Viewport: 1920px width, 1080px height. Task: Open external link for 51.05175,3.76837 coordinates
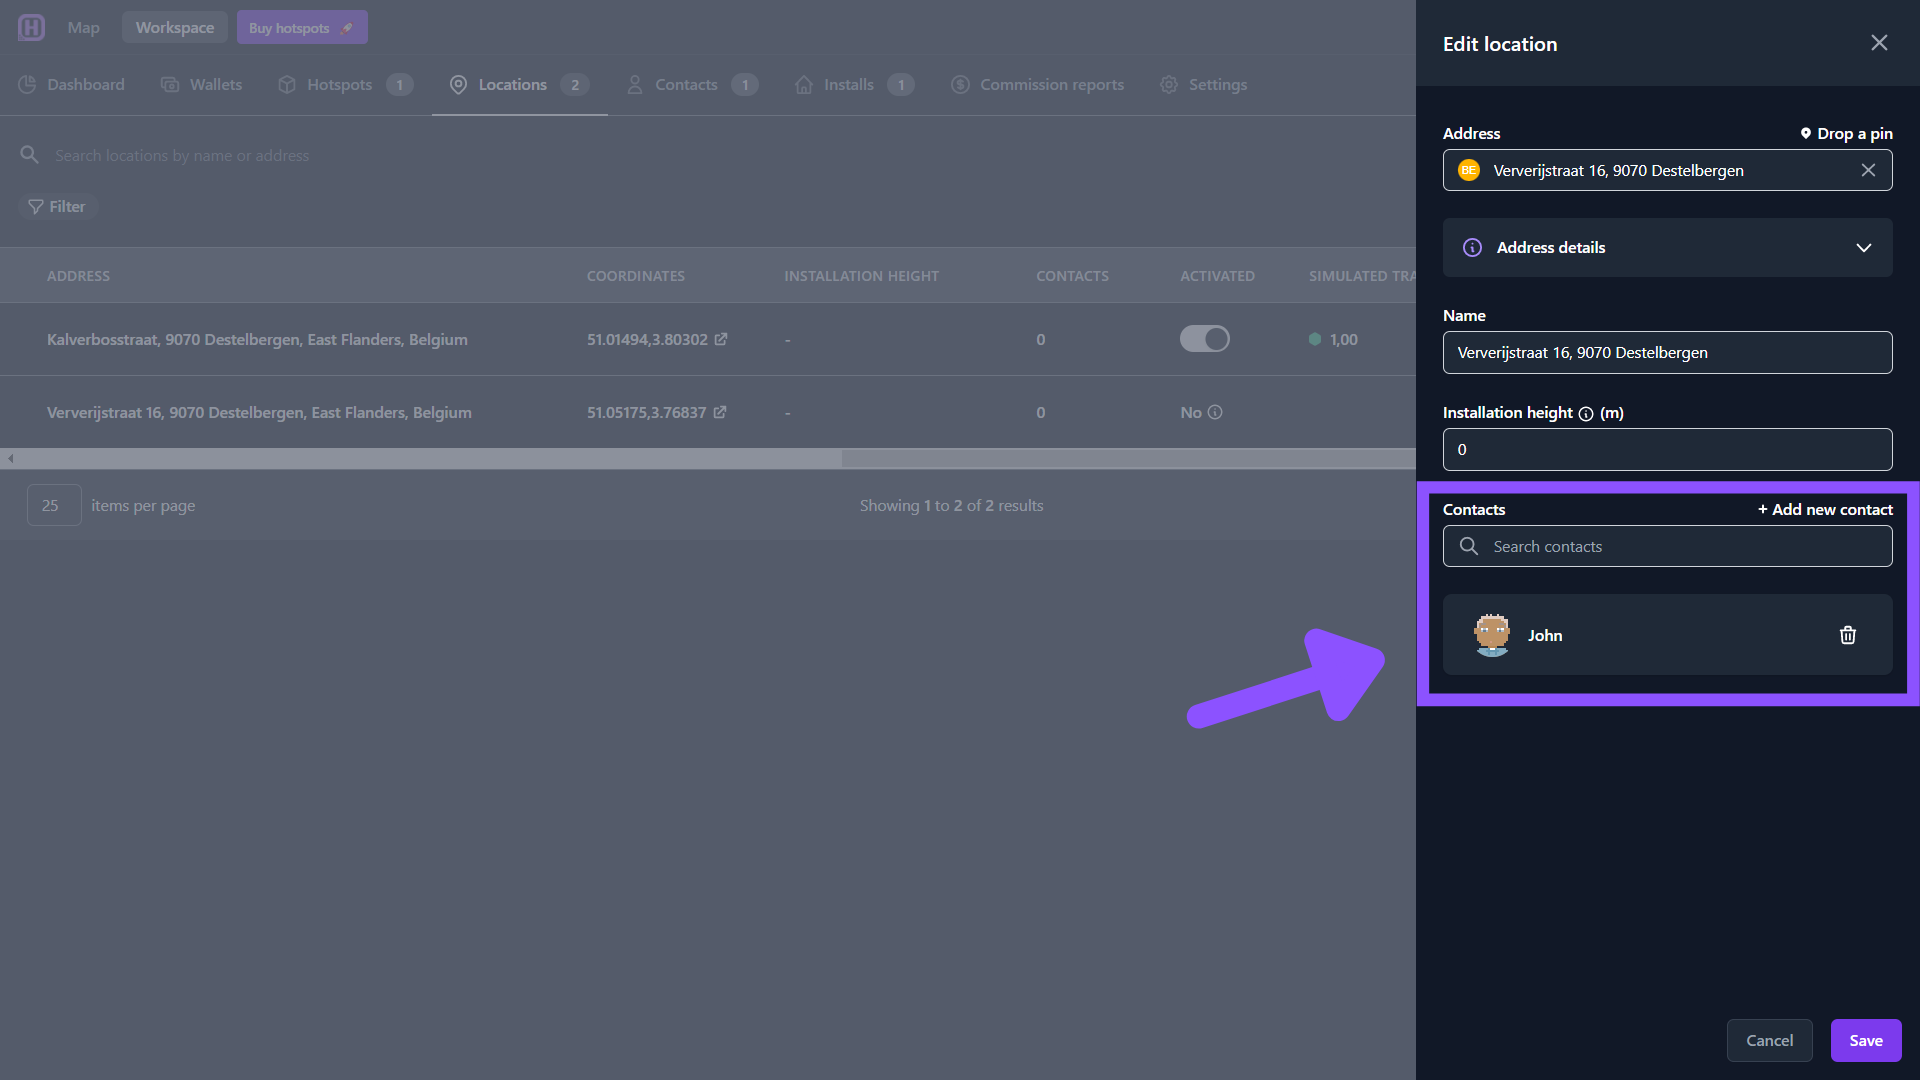pyautogui.click(x=720, y=412)
